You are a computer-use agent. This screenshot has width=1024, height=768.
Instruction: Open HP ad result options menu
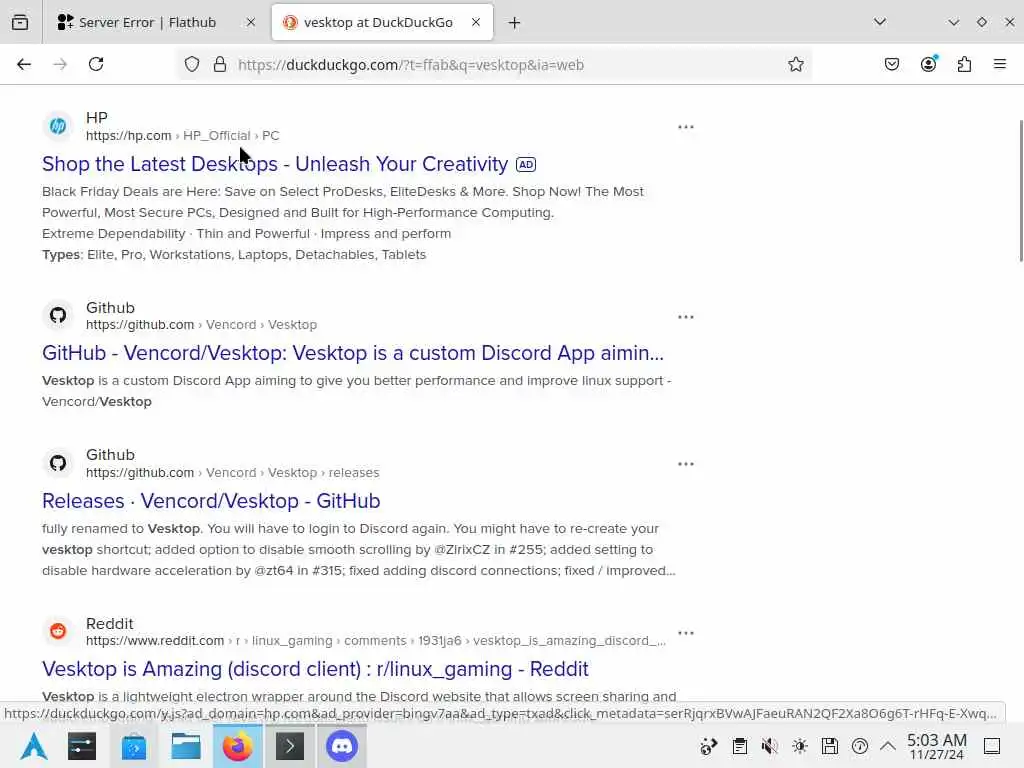coord(686,127)
